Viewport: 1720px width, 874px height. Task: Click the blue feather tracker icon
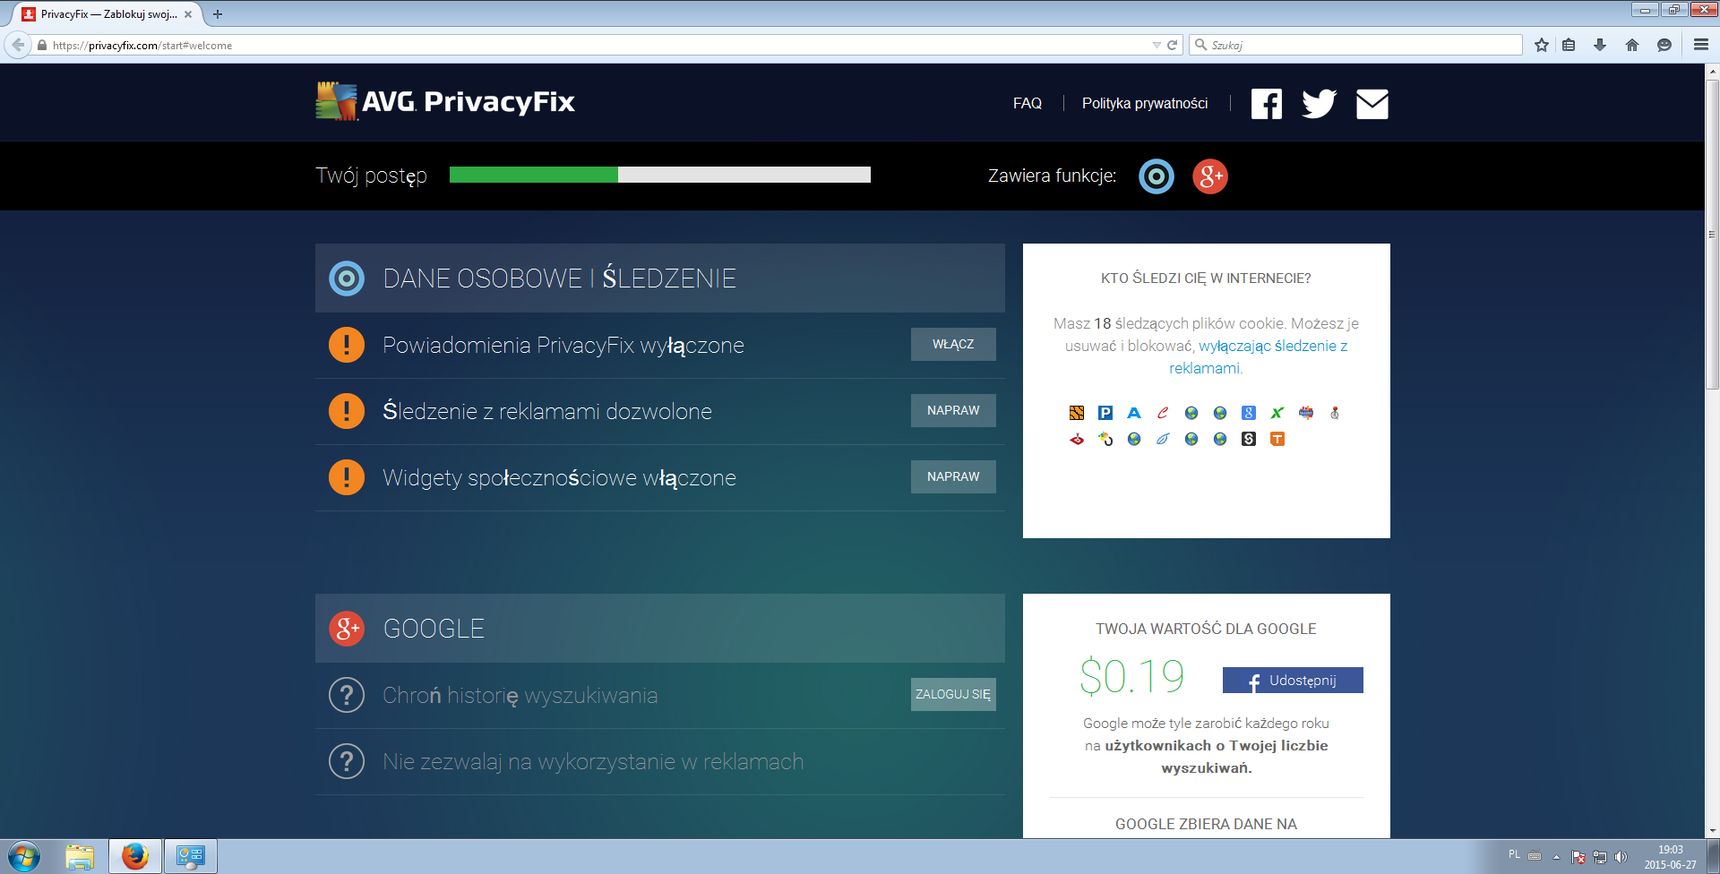point(1163,439)
